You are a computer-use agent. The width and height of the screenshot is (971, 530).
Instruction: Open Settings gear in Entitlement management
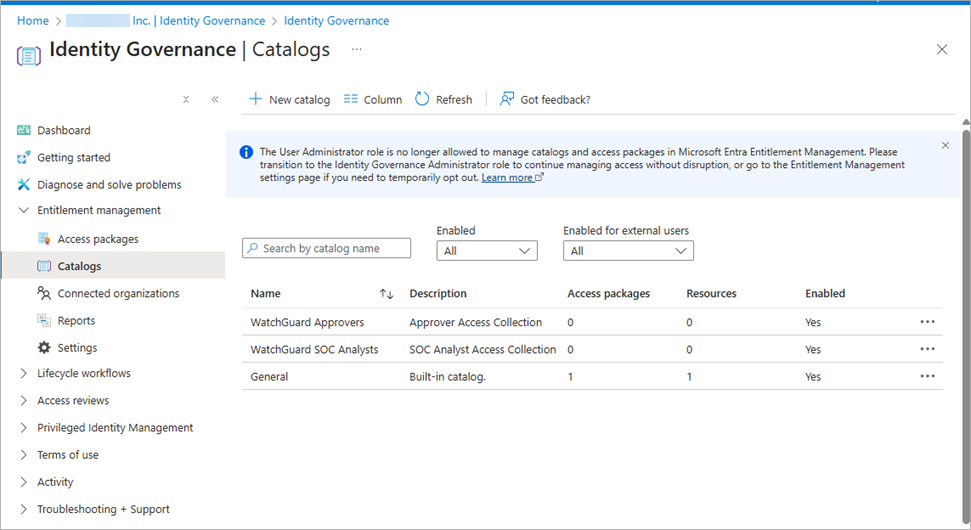click(44, 348)
